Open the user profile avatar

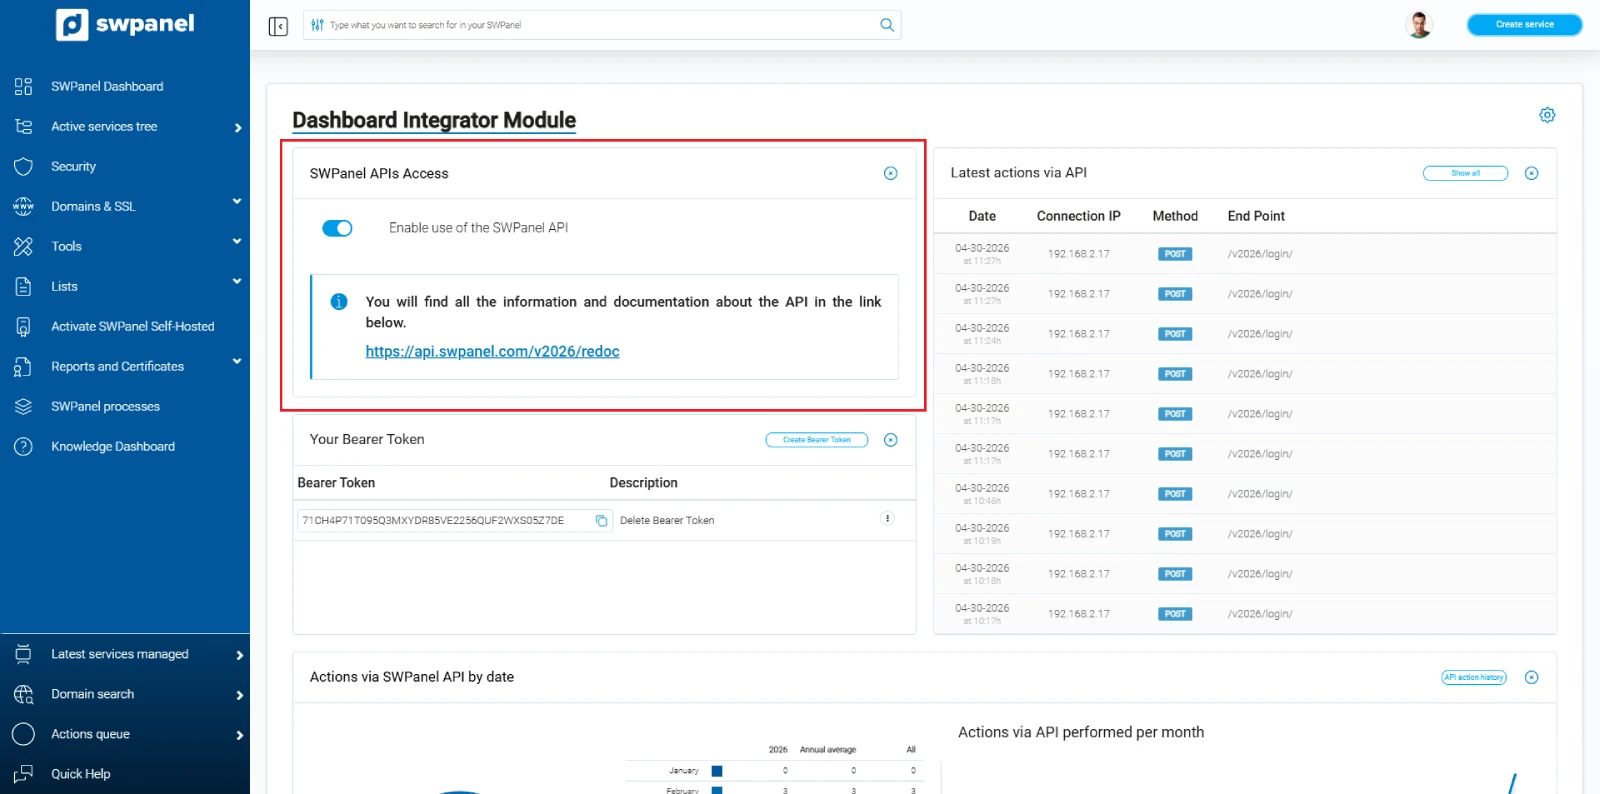[x=1419, y=25]
